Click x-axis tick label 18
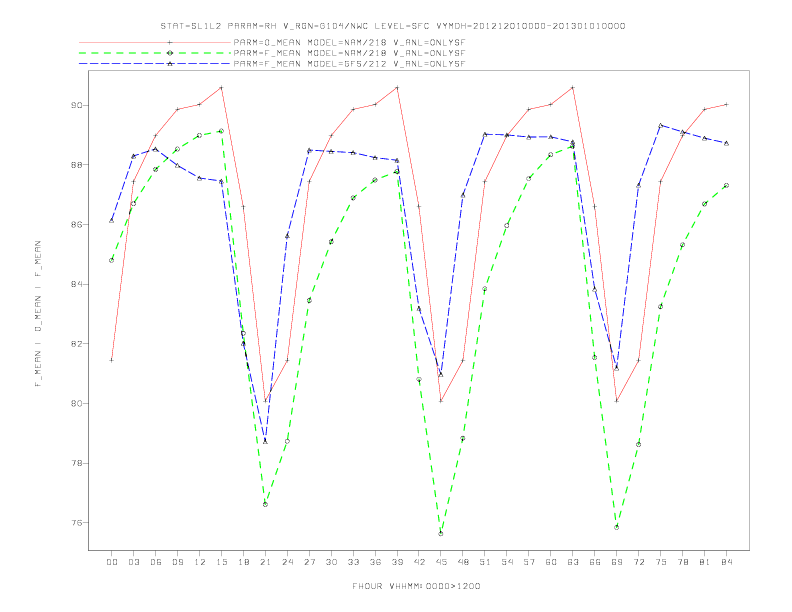 click(x=243, y=562)
